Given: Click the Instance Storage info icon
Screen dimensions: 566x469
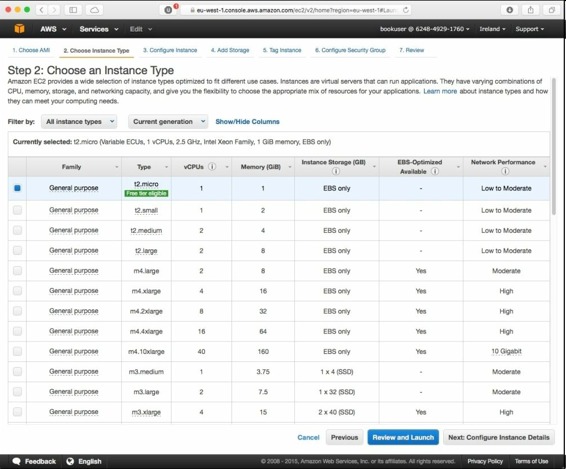Looking at the screenshot, I should coord(336,171).
